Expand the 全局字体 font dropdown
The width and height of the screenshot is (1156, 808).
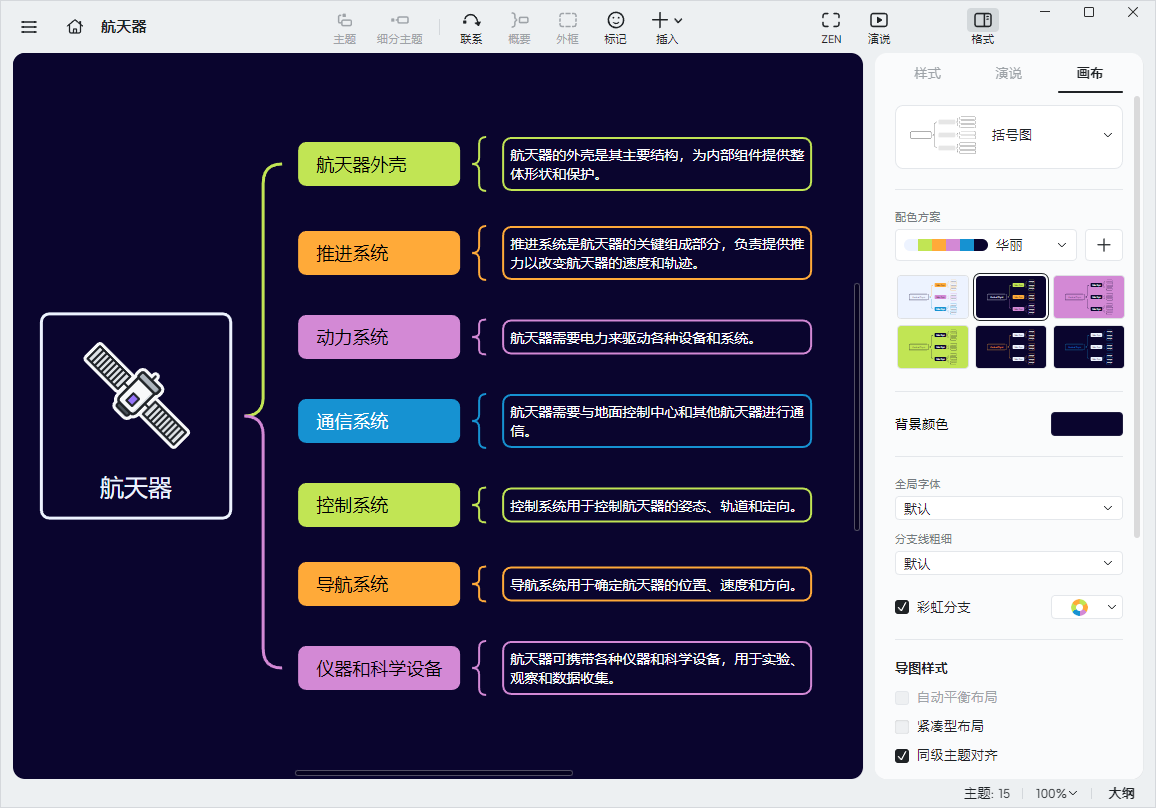tap(1008, 508)
